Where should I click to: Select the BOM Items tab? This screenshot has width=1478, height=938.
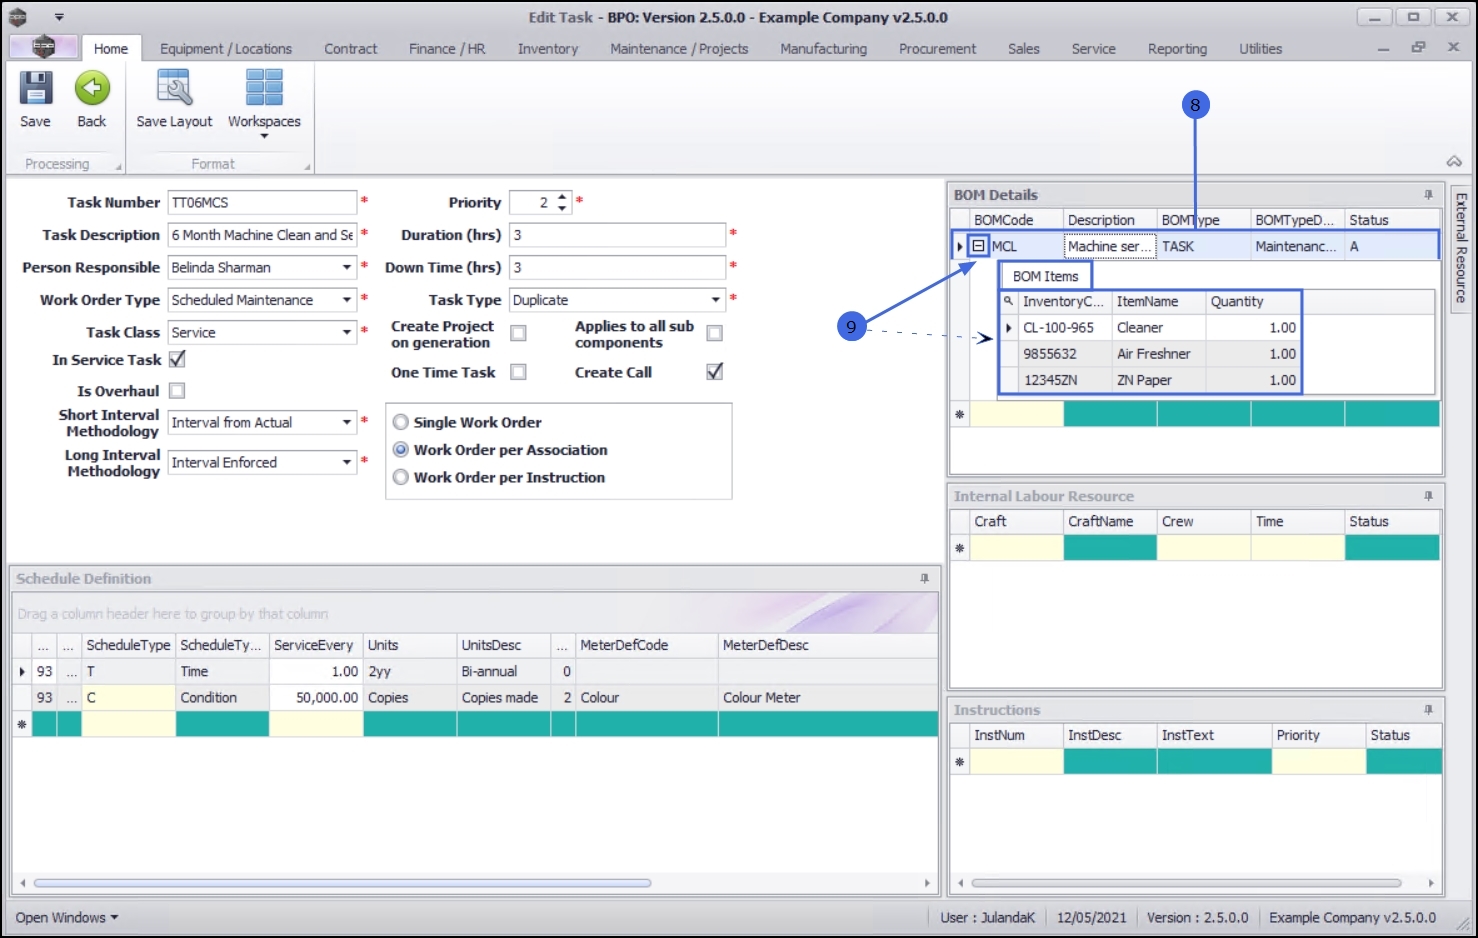click(x=1046, y=276)
